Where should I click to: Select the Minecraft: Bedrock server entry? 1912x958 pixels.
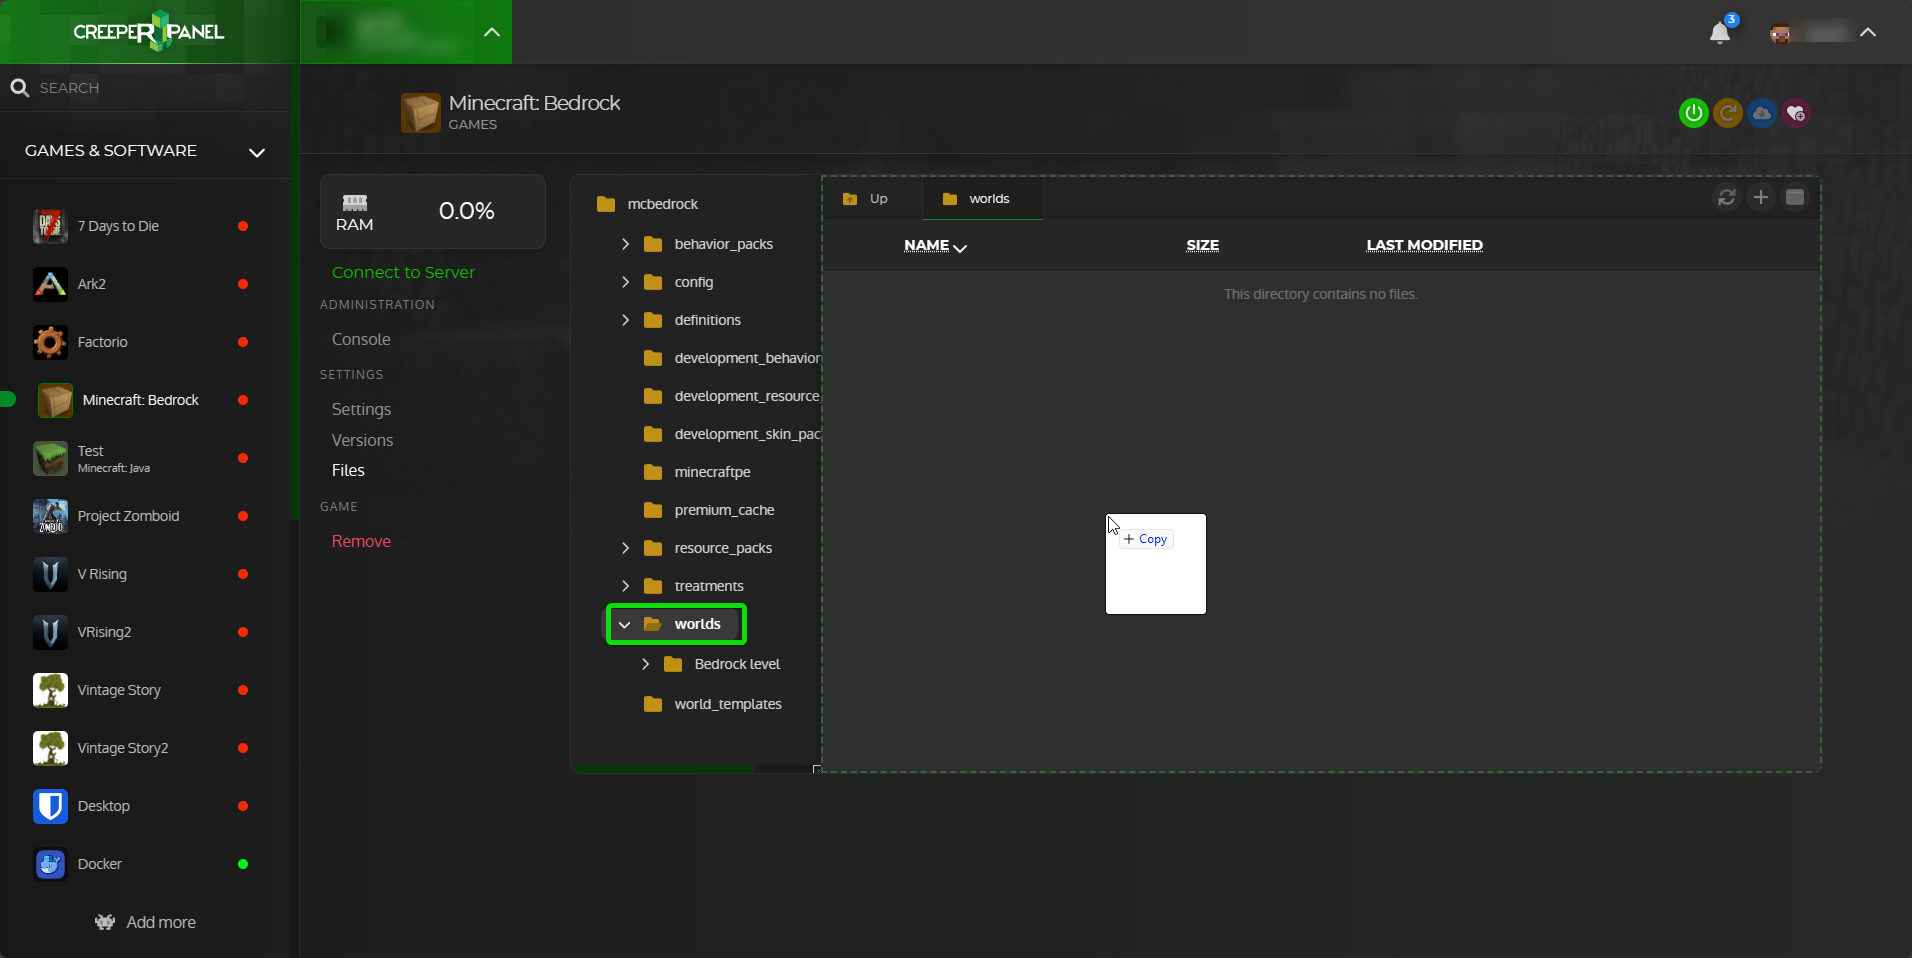coord(140,400)
